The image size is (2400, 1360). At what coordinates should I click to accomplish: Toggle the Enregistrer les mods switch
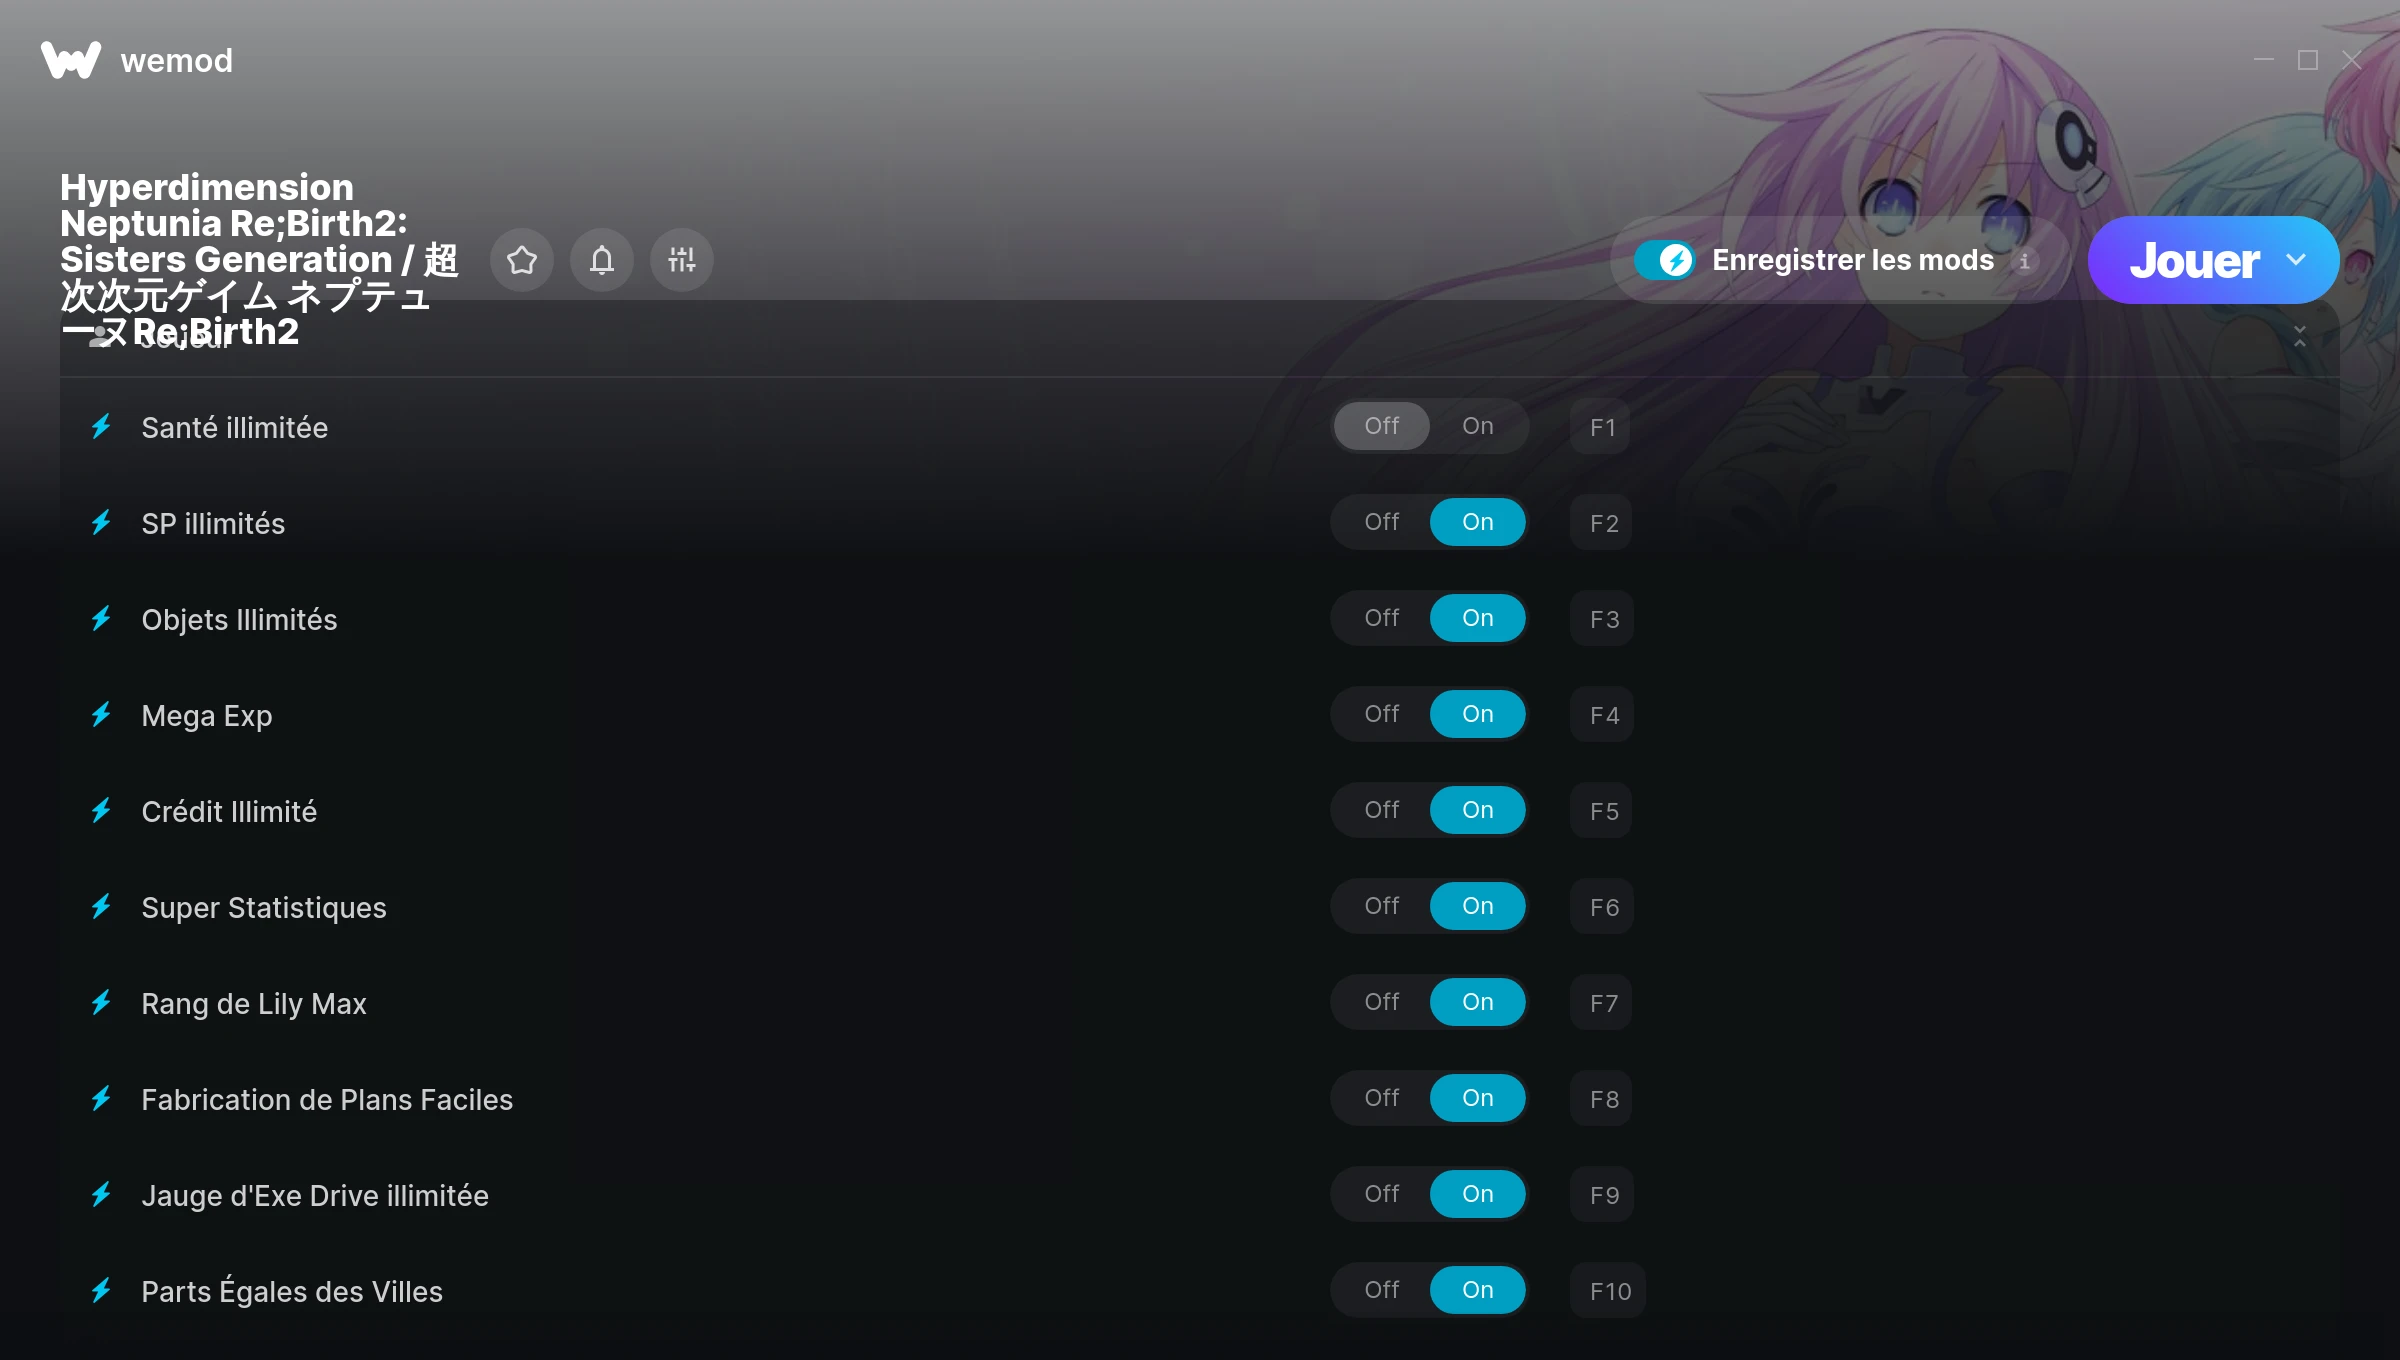point(1665,260)
